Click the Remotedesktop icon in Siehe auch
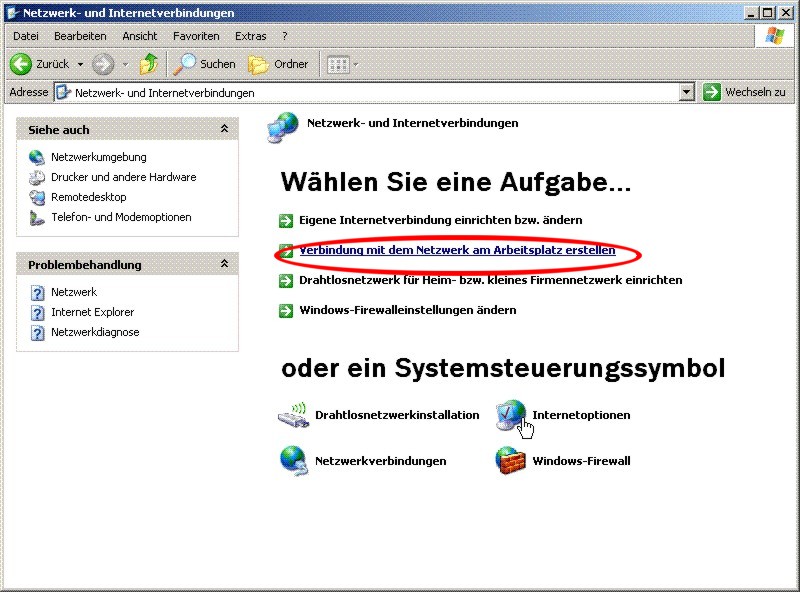Image resolution: width=800 pixels, height=592 pixels. tap(37, 197)
